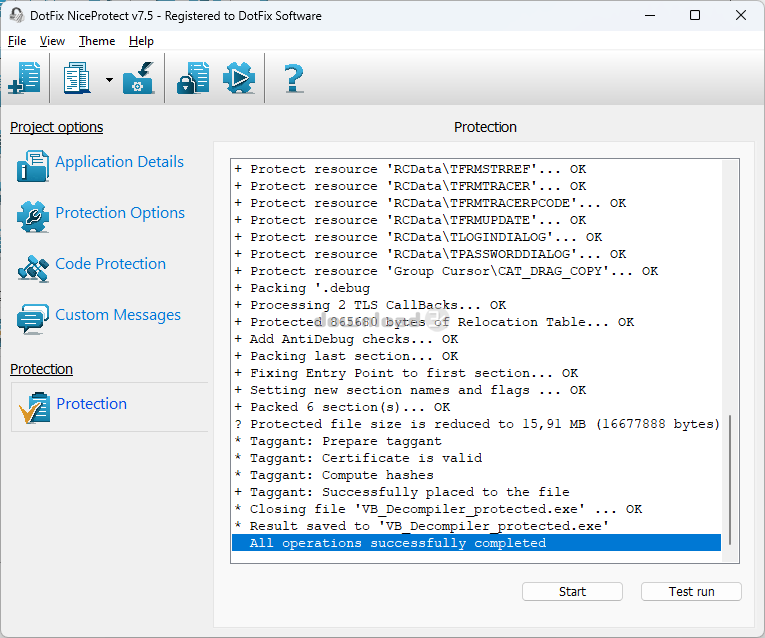This screenshot has width=765, height=638.
Task: Click the Save Project folder icon
Action: pyautogui.click(x=139, y=78)
